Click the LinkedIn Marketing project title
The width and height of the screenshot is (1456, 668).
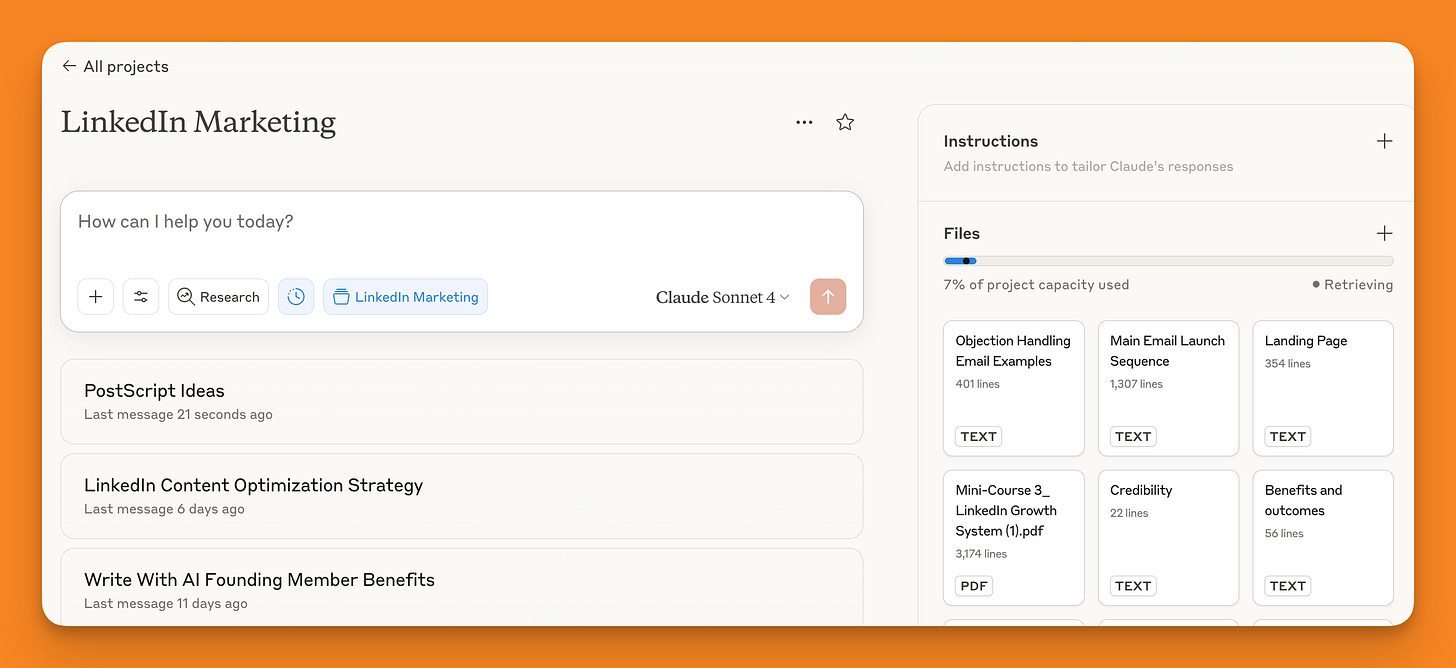click(198, 122)
